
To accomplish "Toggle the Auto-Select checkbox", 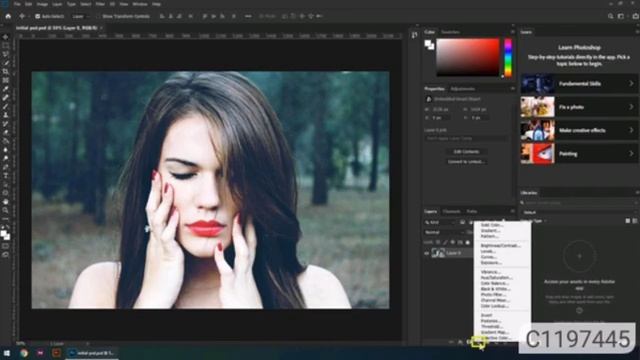I will tap(38, 16).
